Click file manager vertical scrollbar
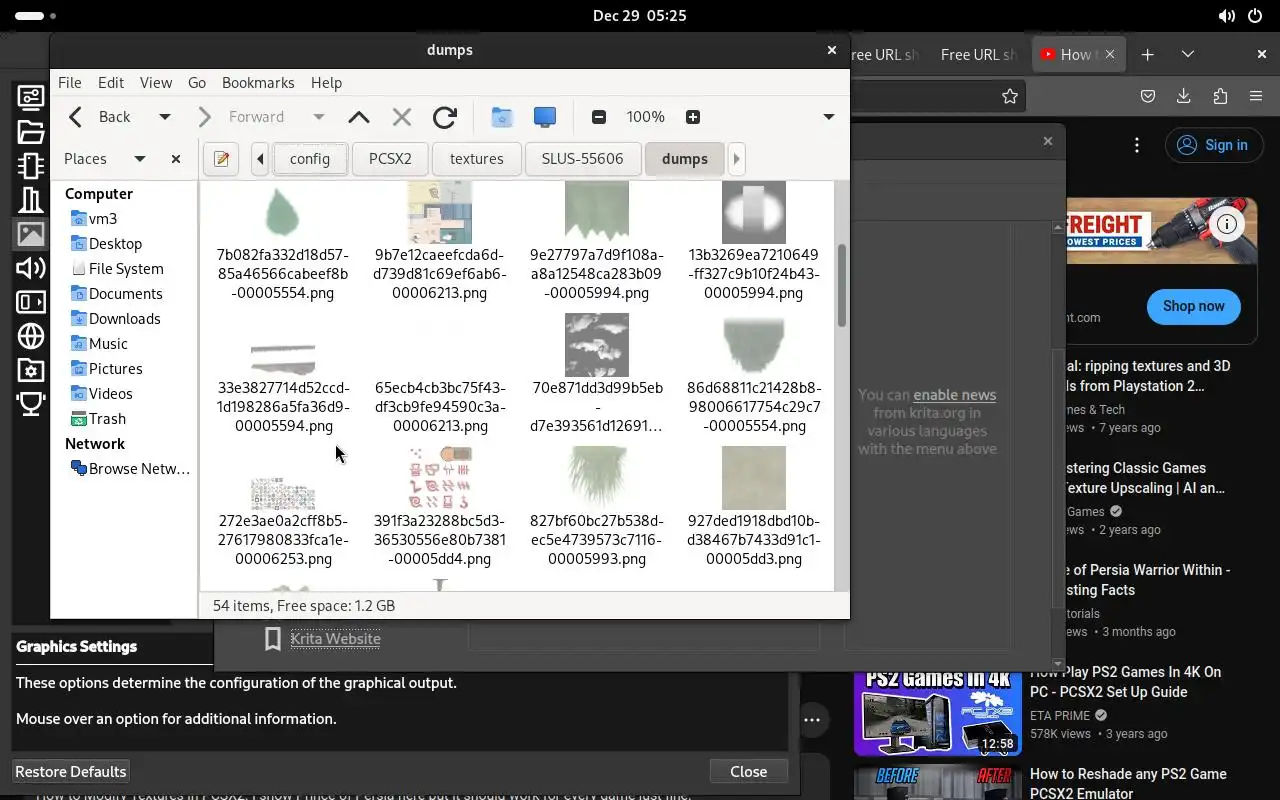This screenshot has height=800, width=1280. pyautogui.click(x=842, y=286)
